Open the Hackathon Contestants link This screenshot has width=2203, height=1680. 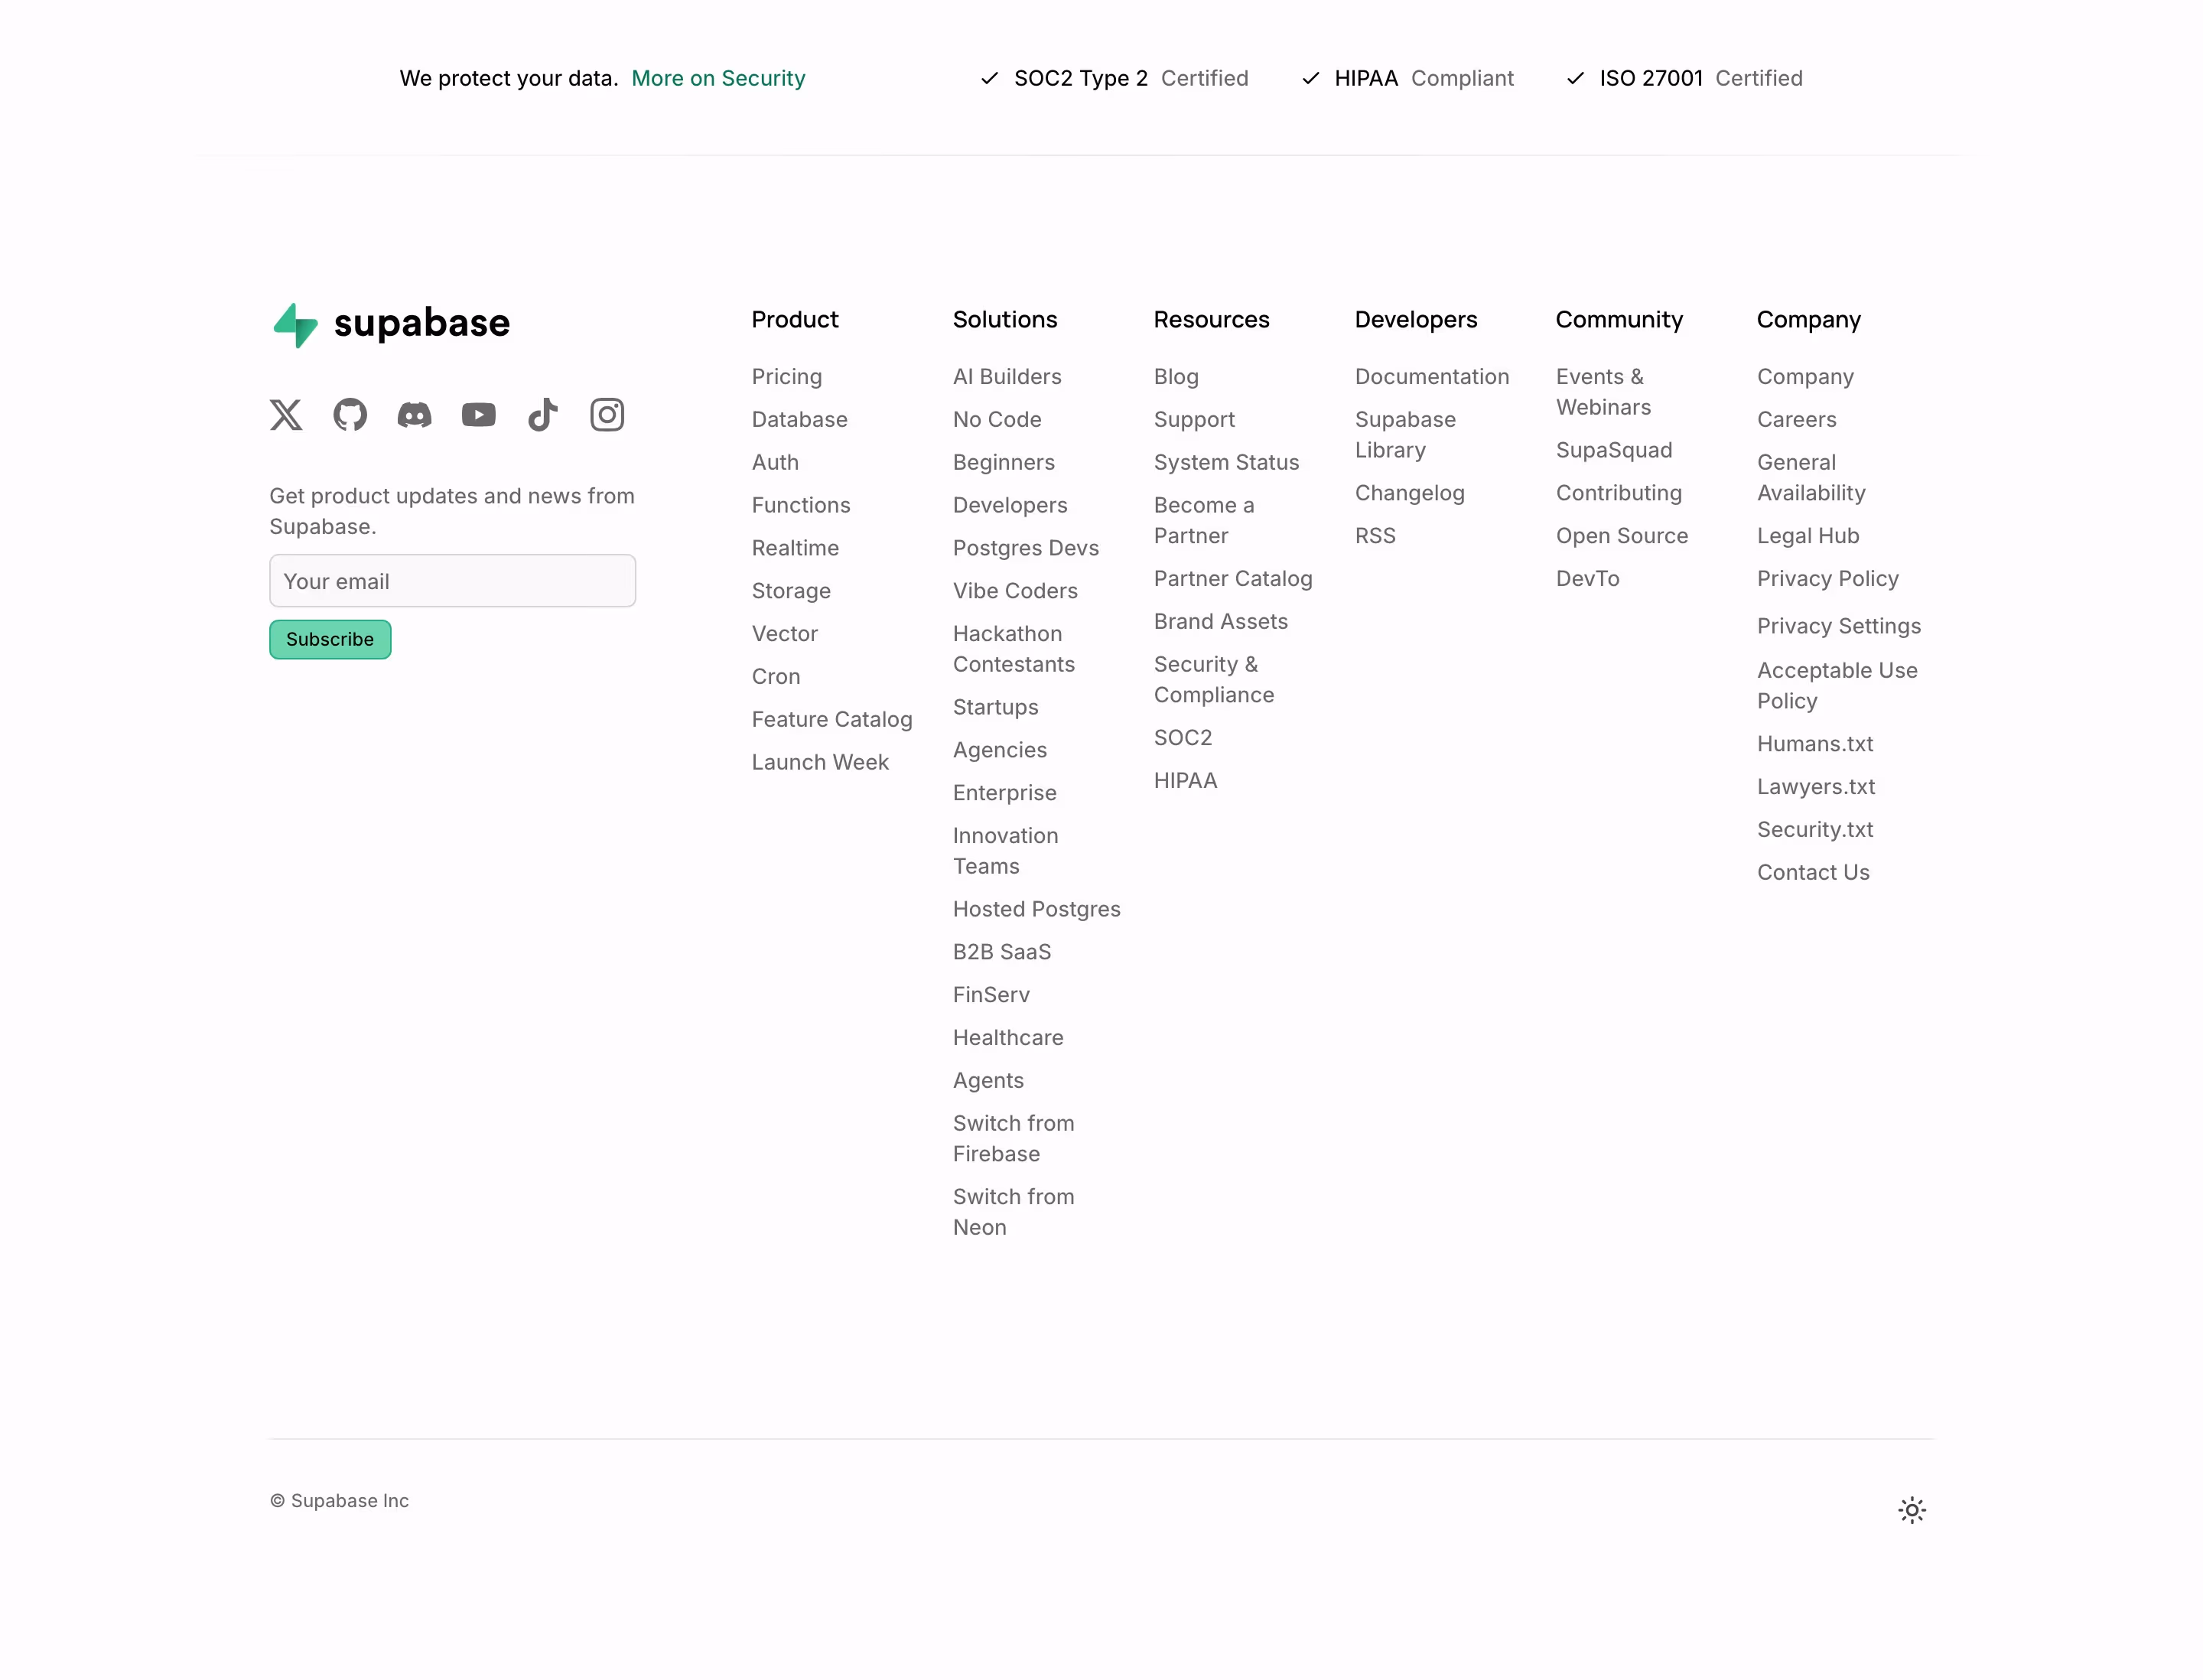1014,649
